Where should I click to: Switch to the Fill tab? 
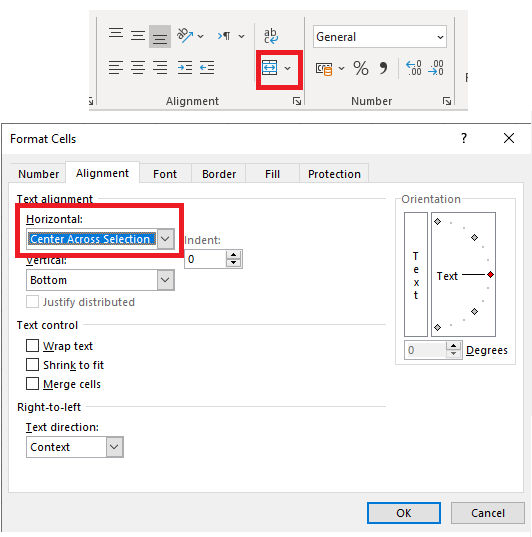(x=272, y=174)
